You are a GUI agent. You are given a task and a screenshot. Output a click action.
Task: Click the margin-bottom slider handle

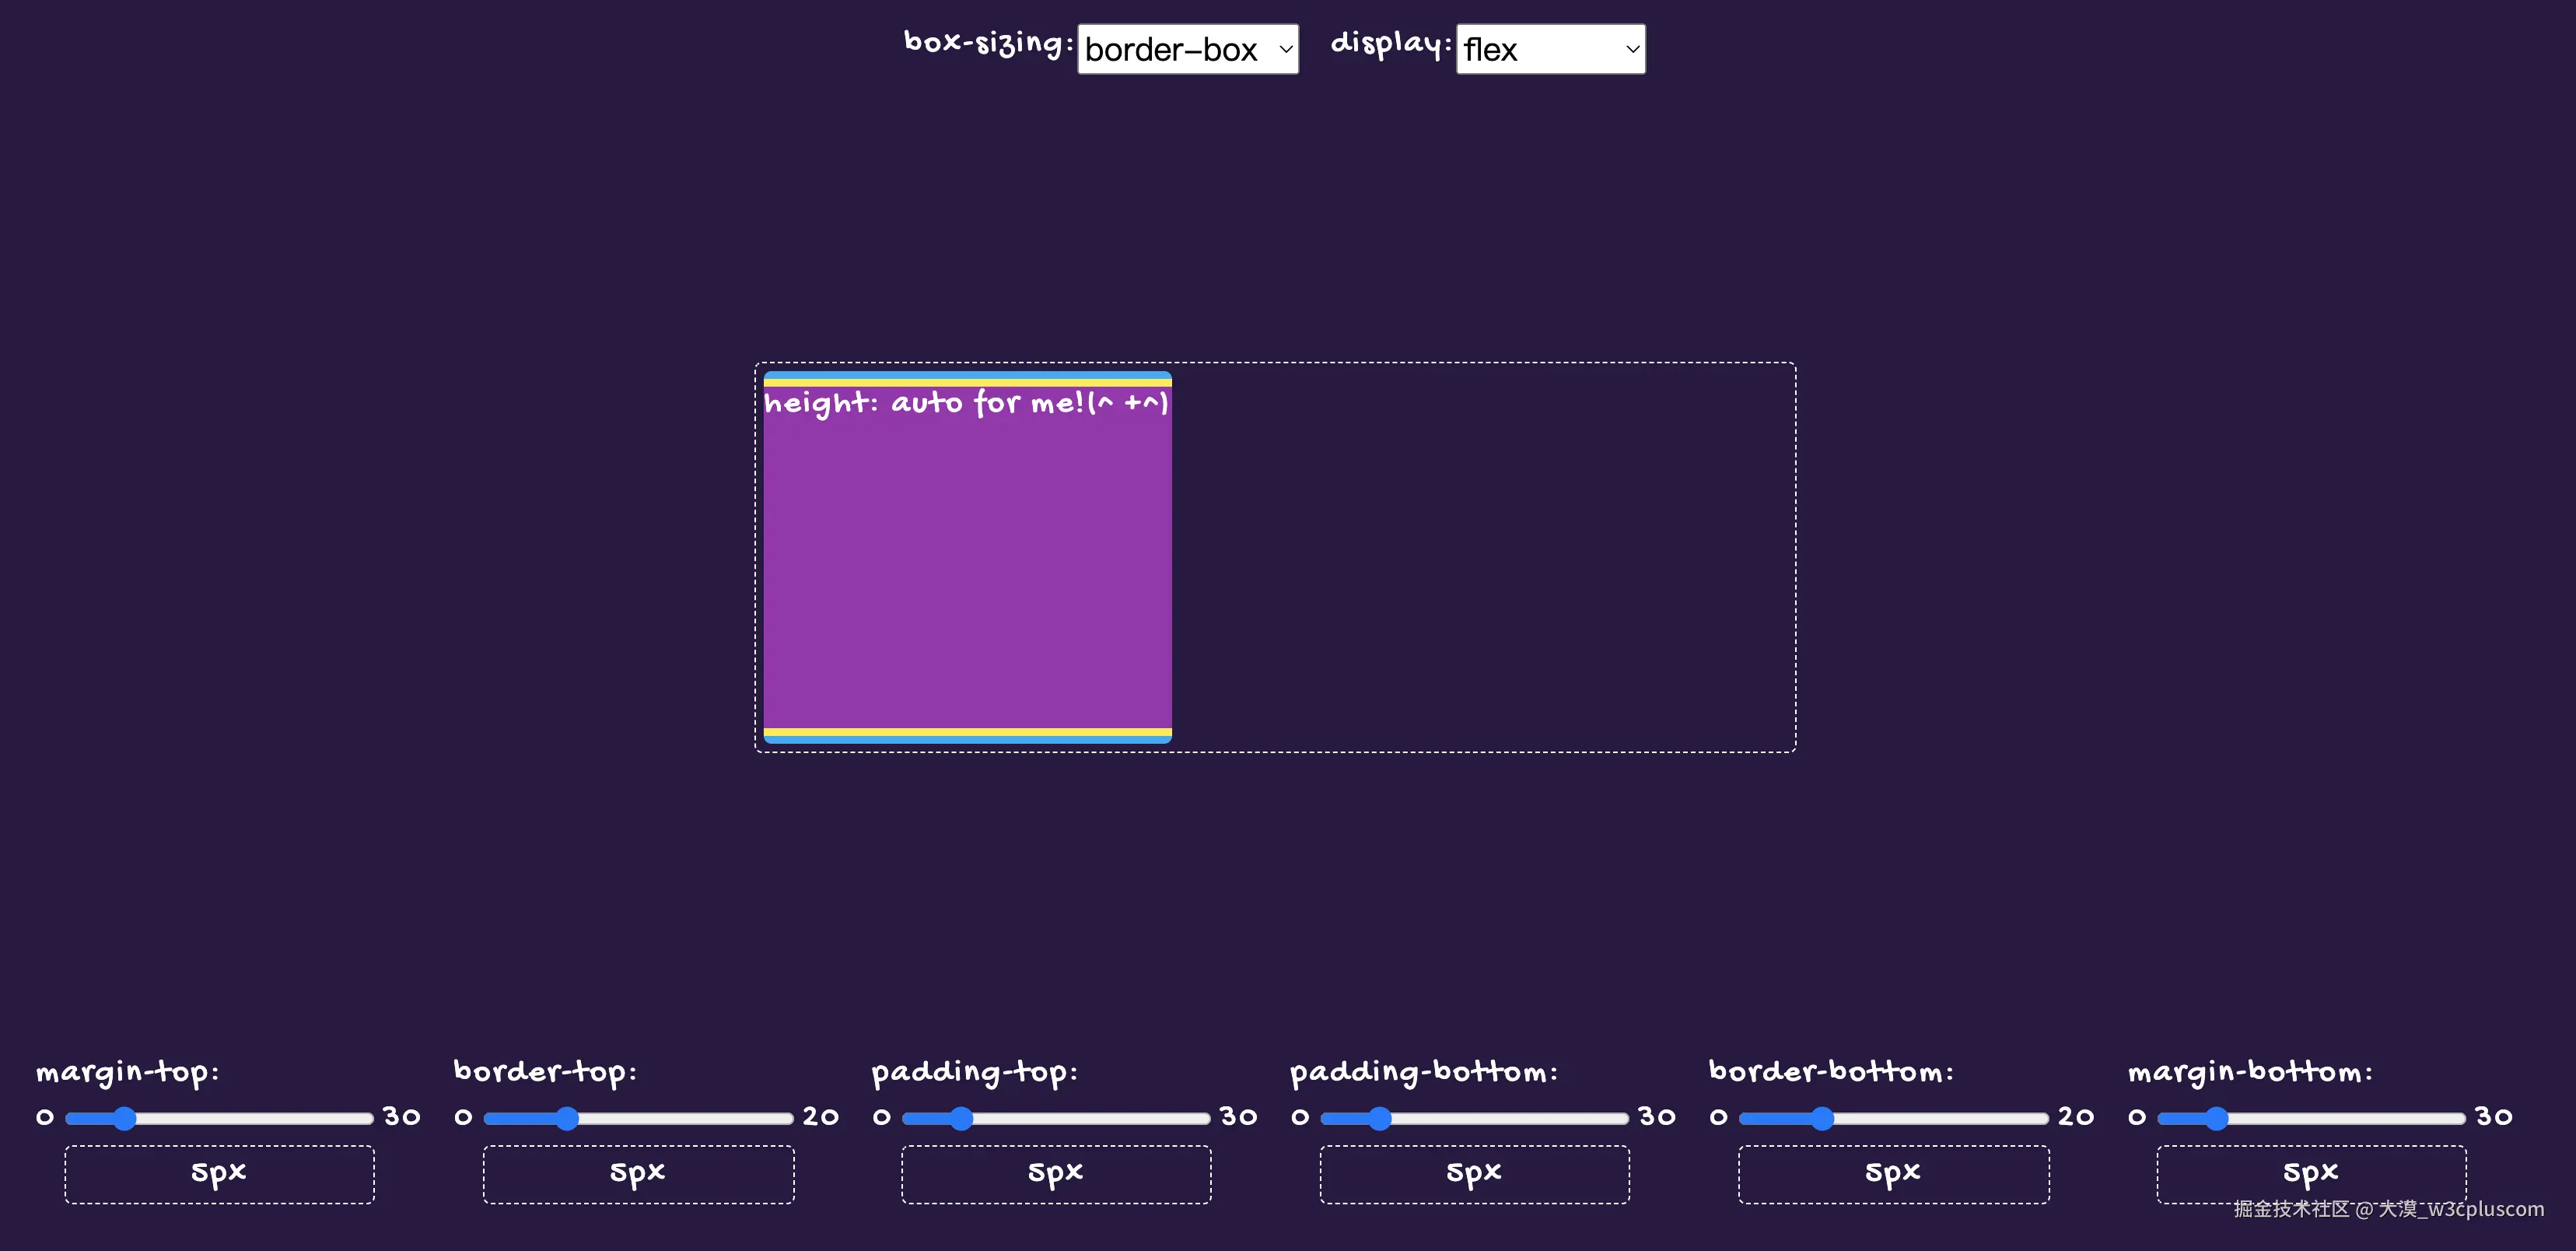(2216, 1118)
